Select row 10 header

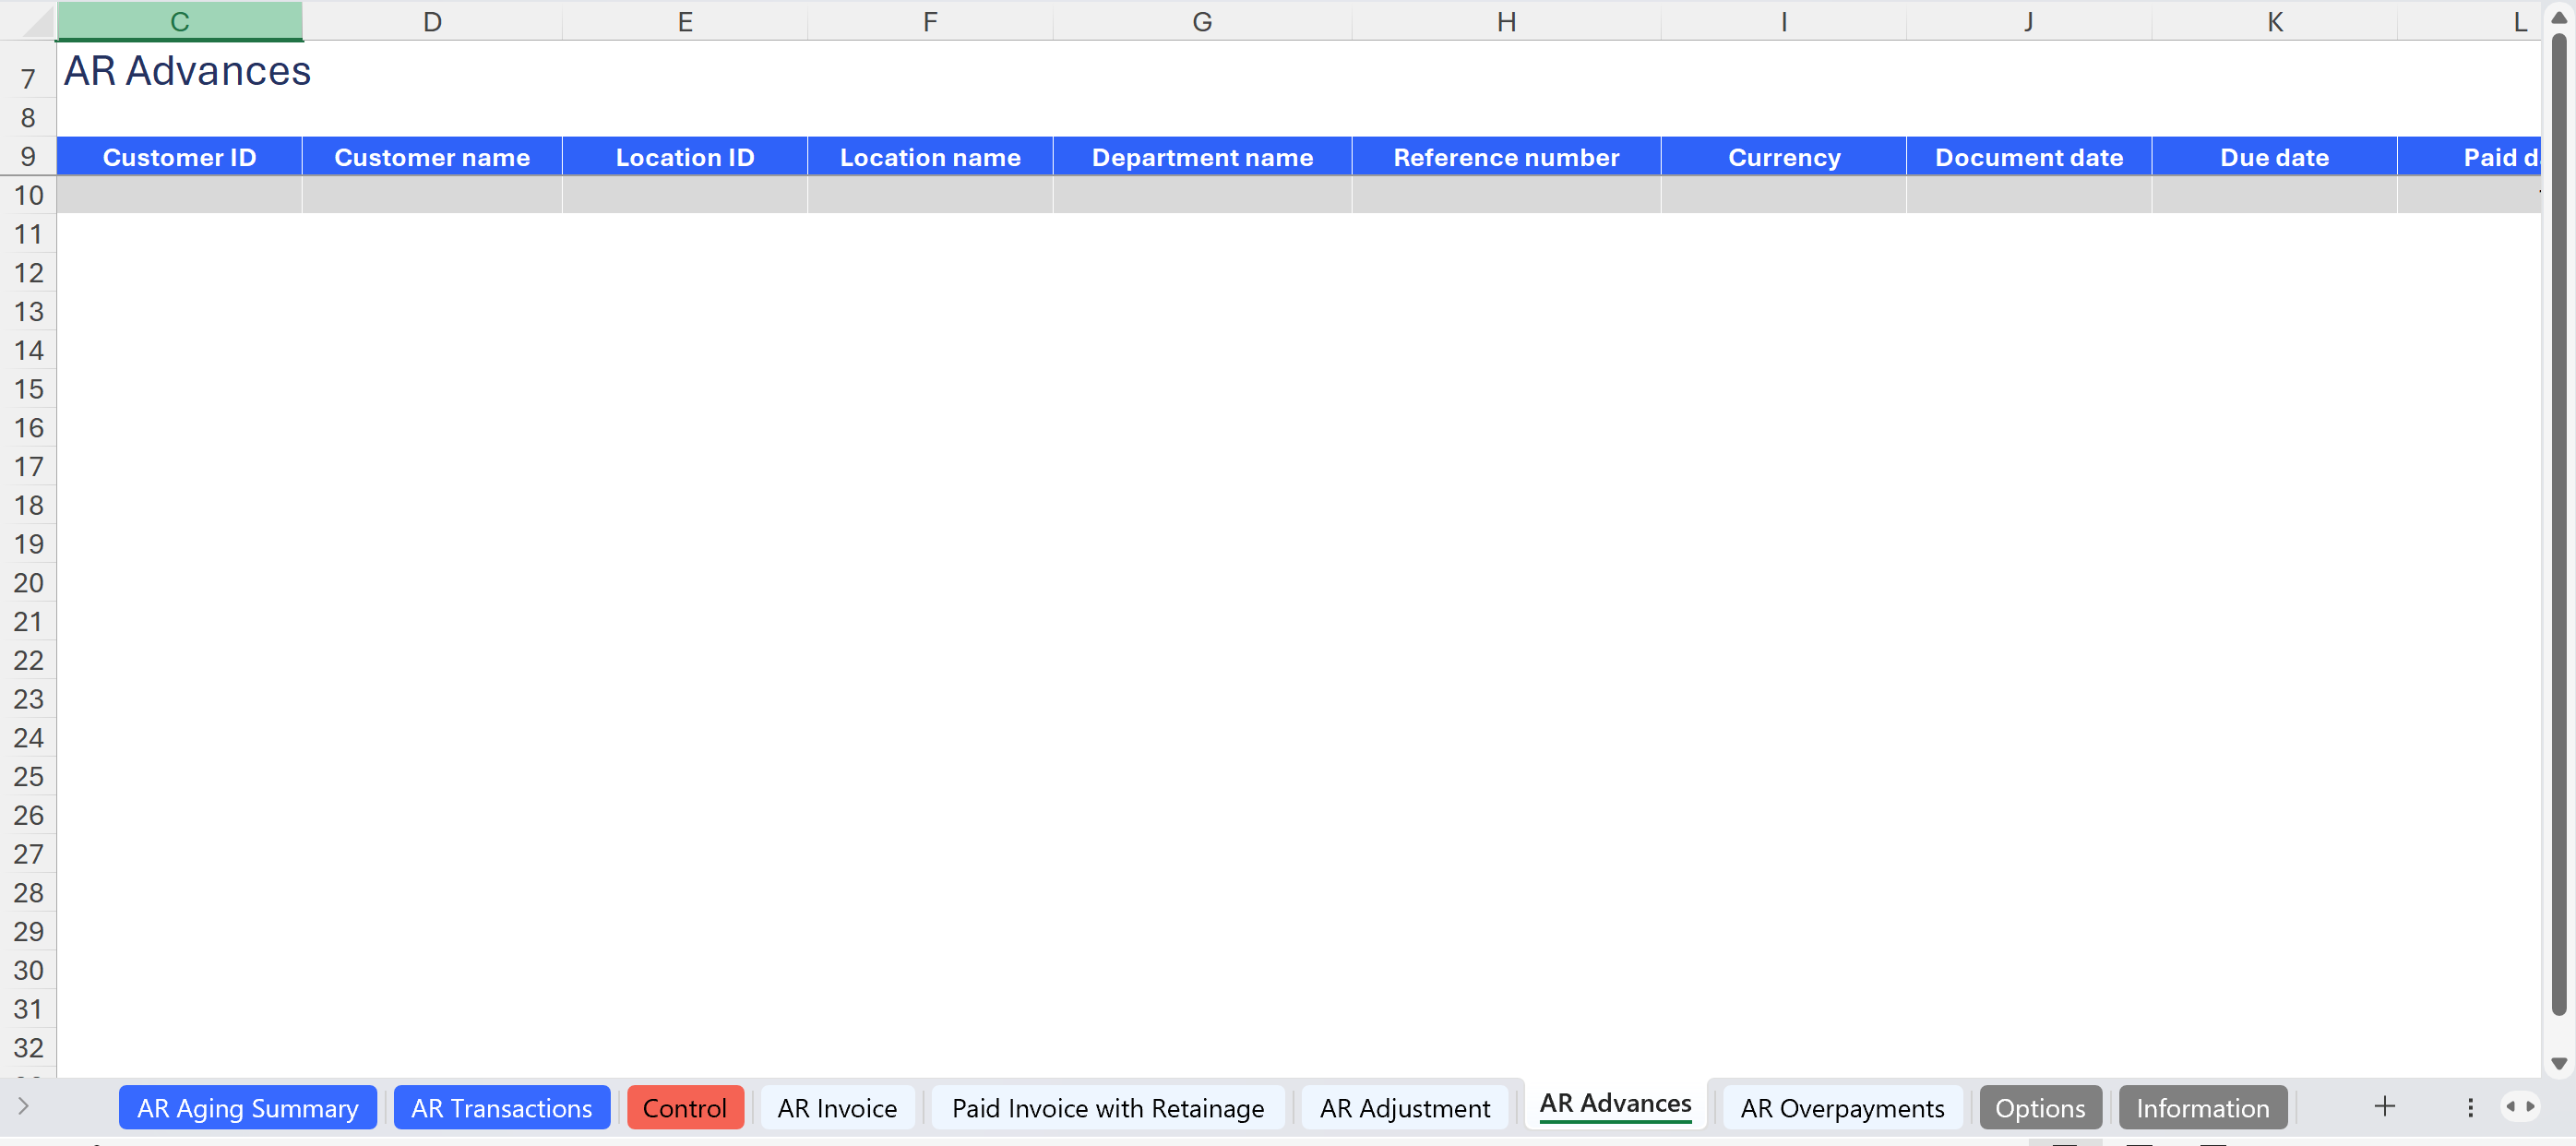[28, 195]
